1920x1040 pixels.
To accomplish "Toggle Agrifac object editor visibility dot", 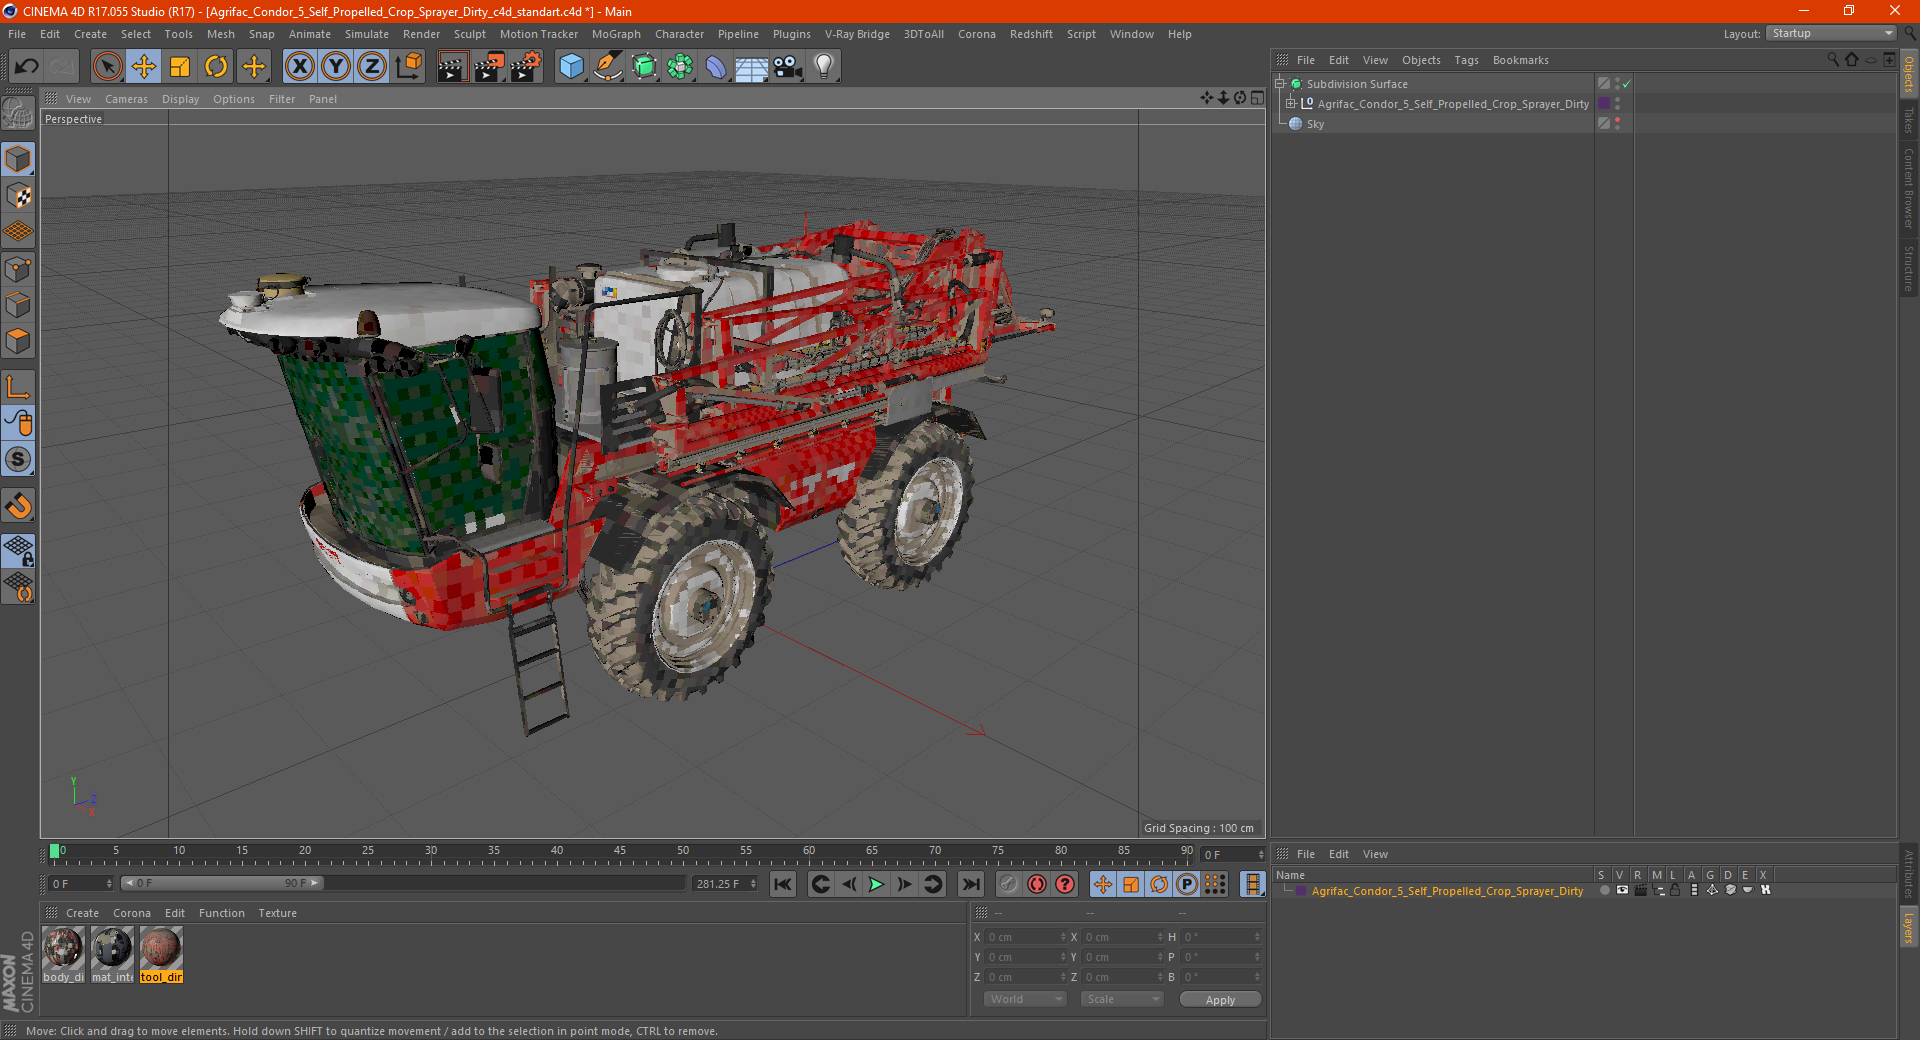I will [1617, 100].
